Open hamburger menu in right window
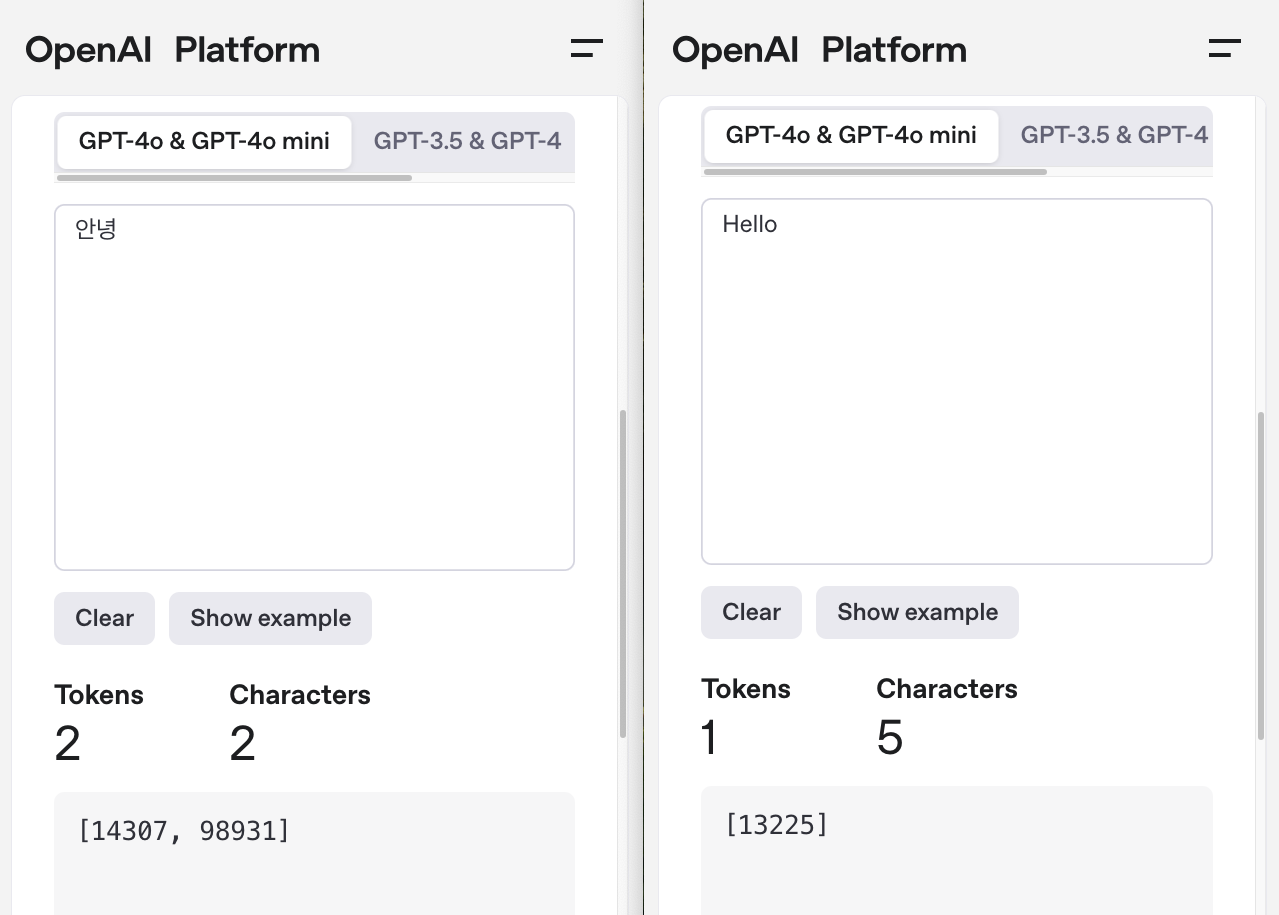 click(x=1225, y=48)
